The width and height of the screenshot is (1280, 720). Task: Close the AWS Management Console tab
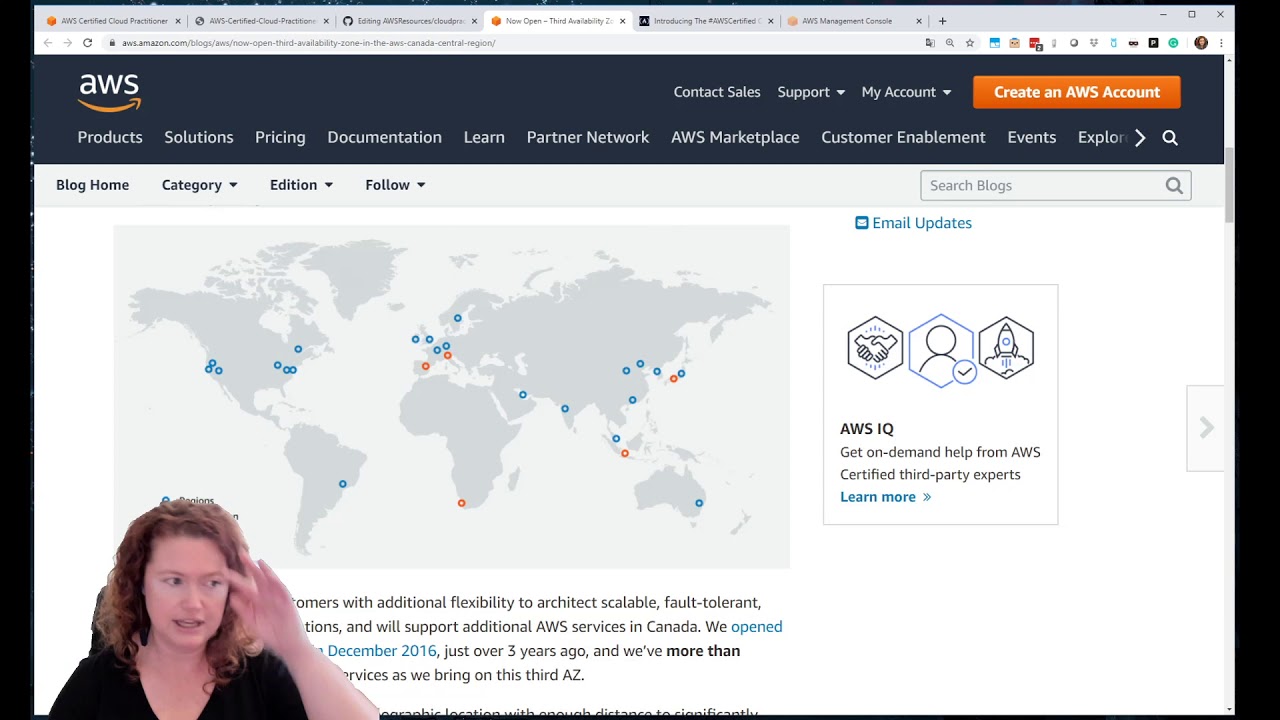[919, 21]
